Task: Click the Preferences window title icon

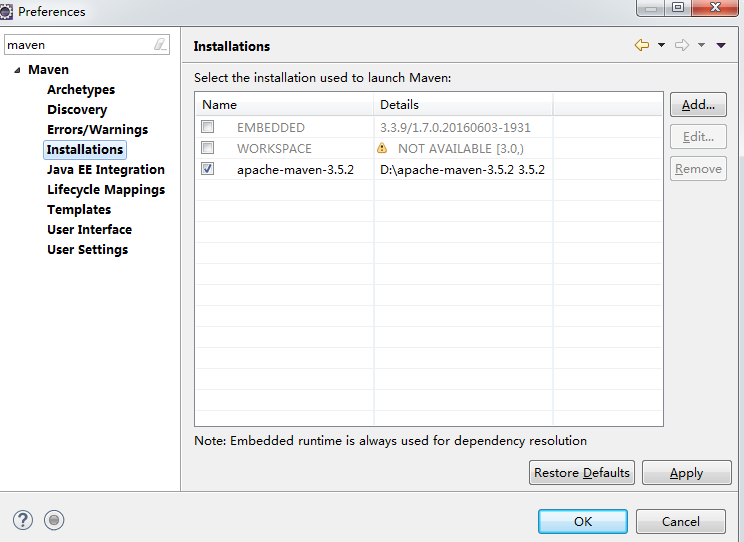Action: coord(7,11)
